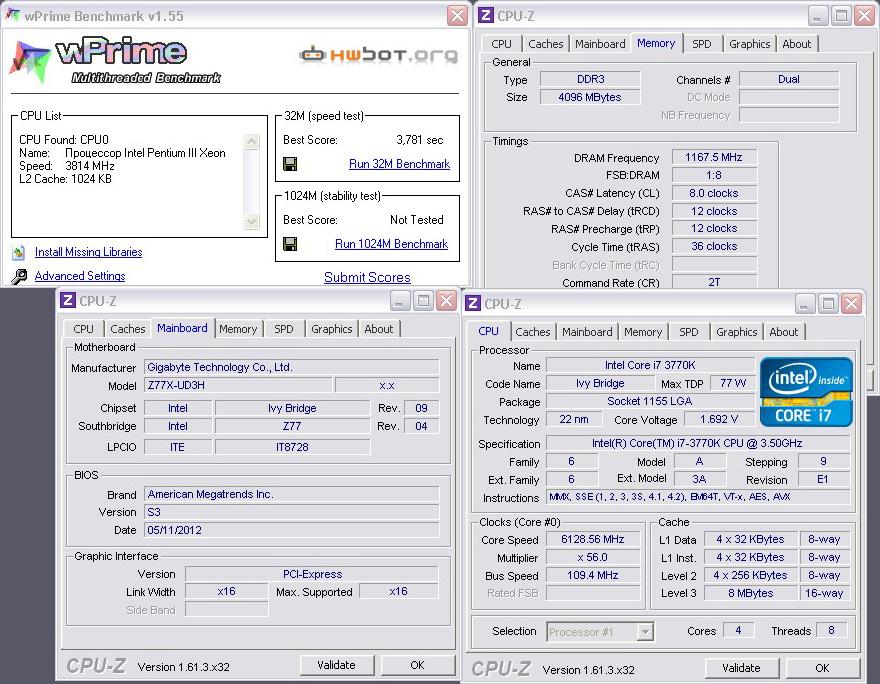Click Submit Scores link
Screen dimensions: 880x684
click(x=367, y=277)
